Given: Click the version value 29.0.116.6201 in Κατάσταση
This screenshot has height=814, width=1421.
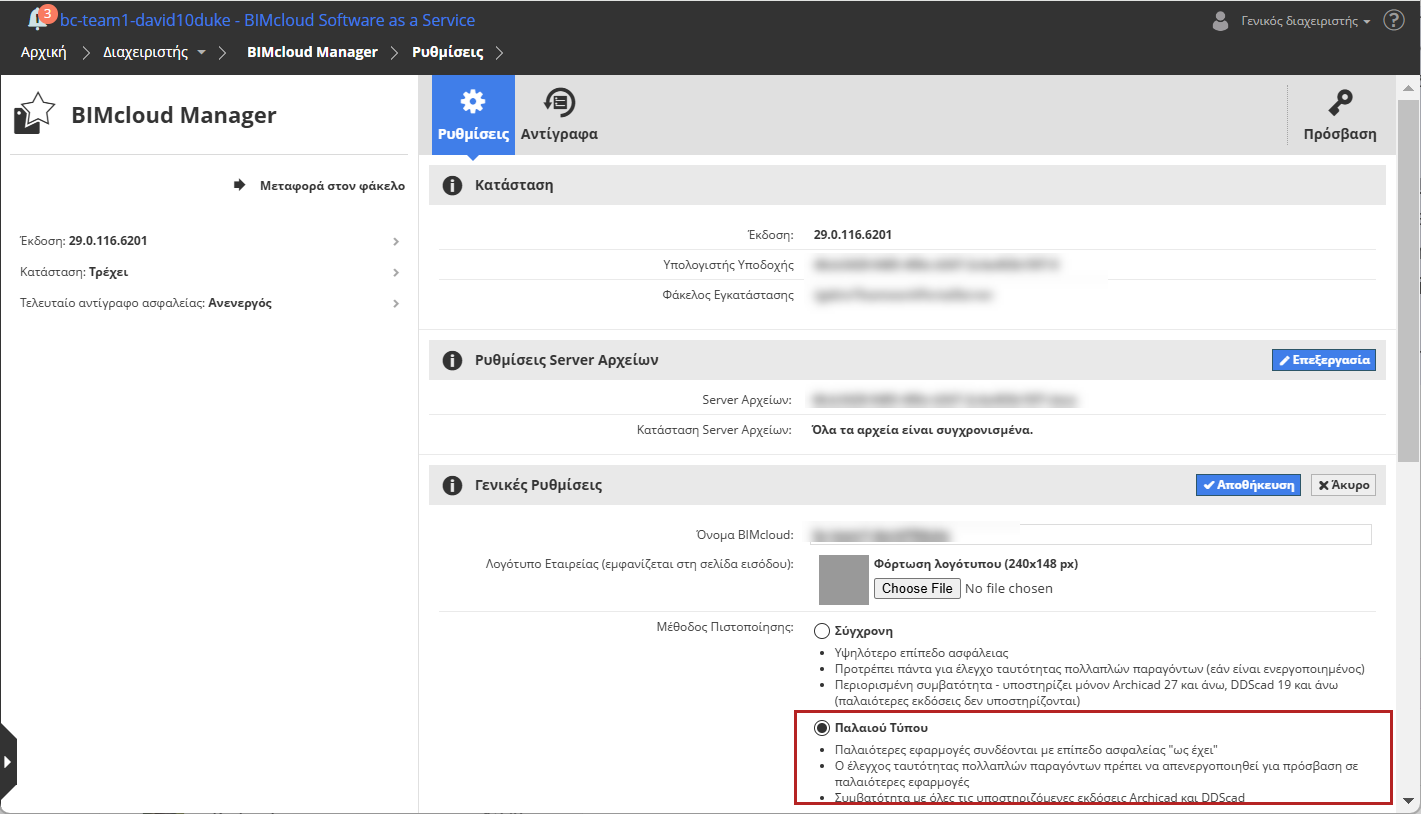Looking at the screenshot, I should coord(853,235).
